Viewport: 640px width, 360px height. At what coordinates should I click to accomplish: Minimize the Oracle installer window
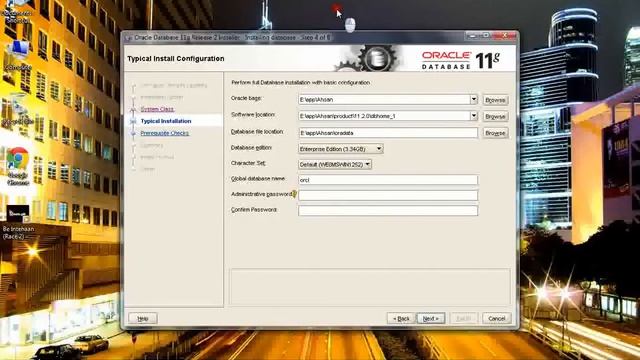472,36
